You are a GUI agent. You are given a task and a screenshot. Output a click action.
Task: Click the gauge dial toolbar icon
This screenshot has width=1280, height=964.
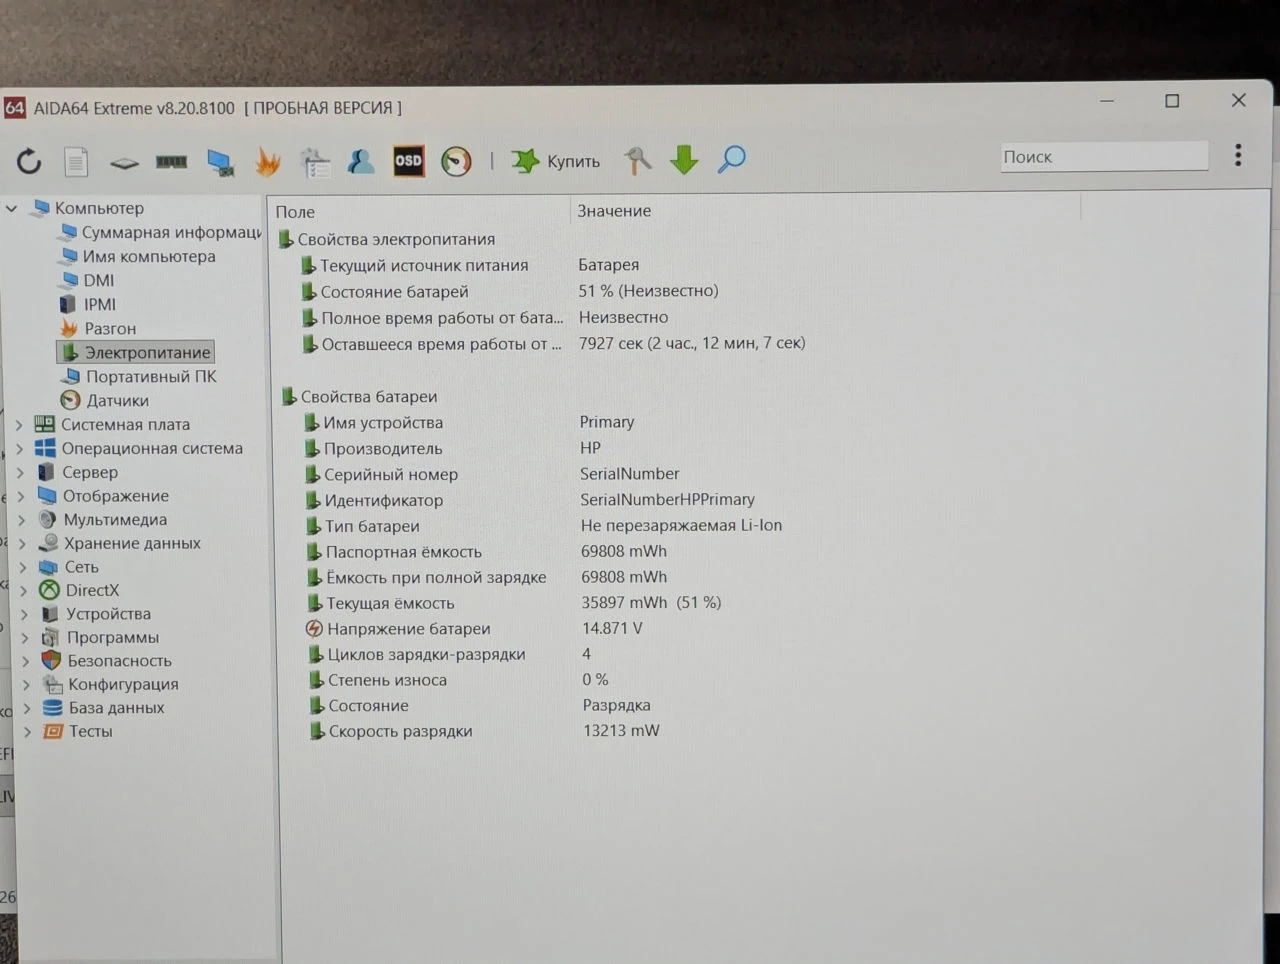click(456, 161)
